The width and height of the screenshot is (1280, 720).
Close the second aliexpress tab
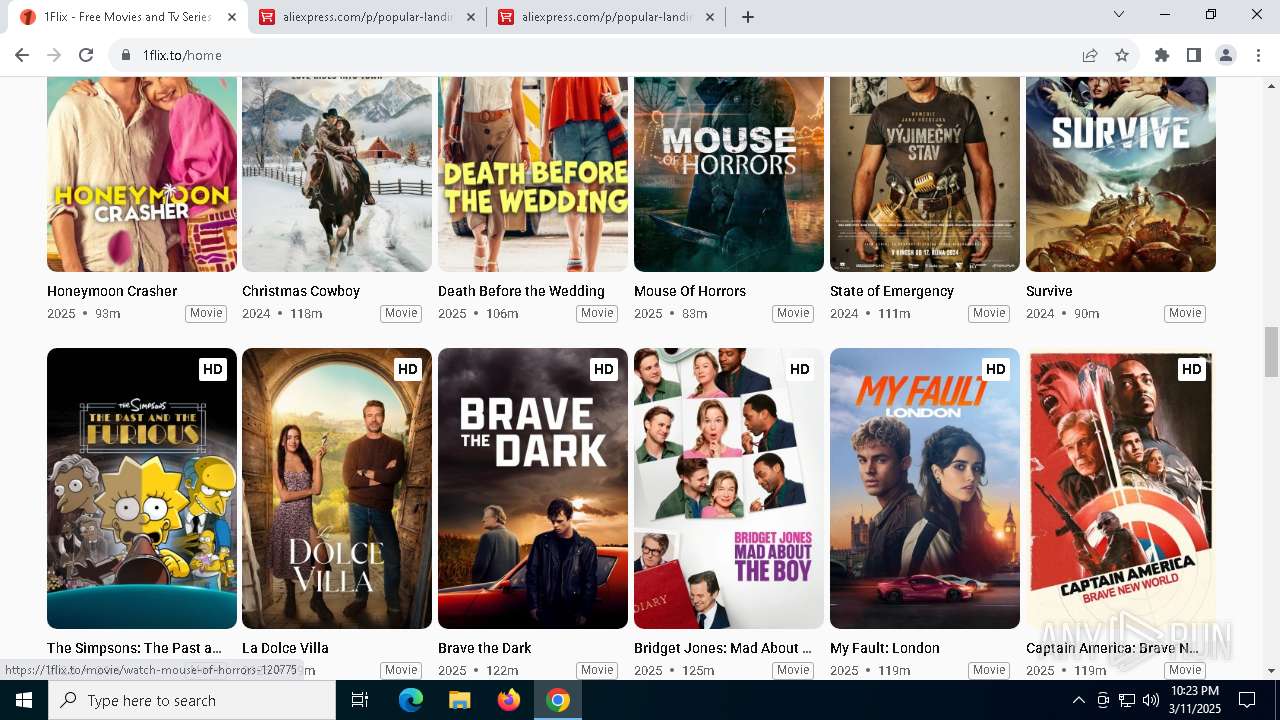(x=710, y=17)
